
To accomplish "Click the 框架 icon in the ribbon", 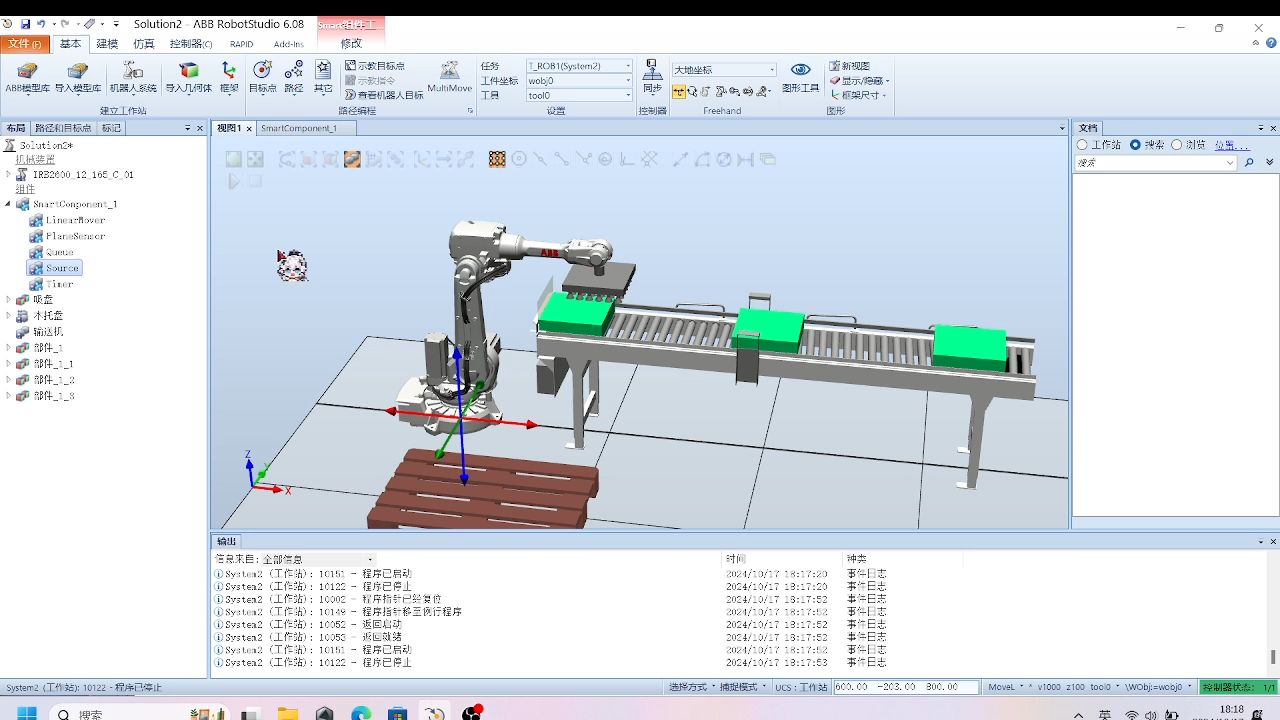I will (x=227, y=76).
